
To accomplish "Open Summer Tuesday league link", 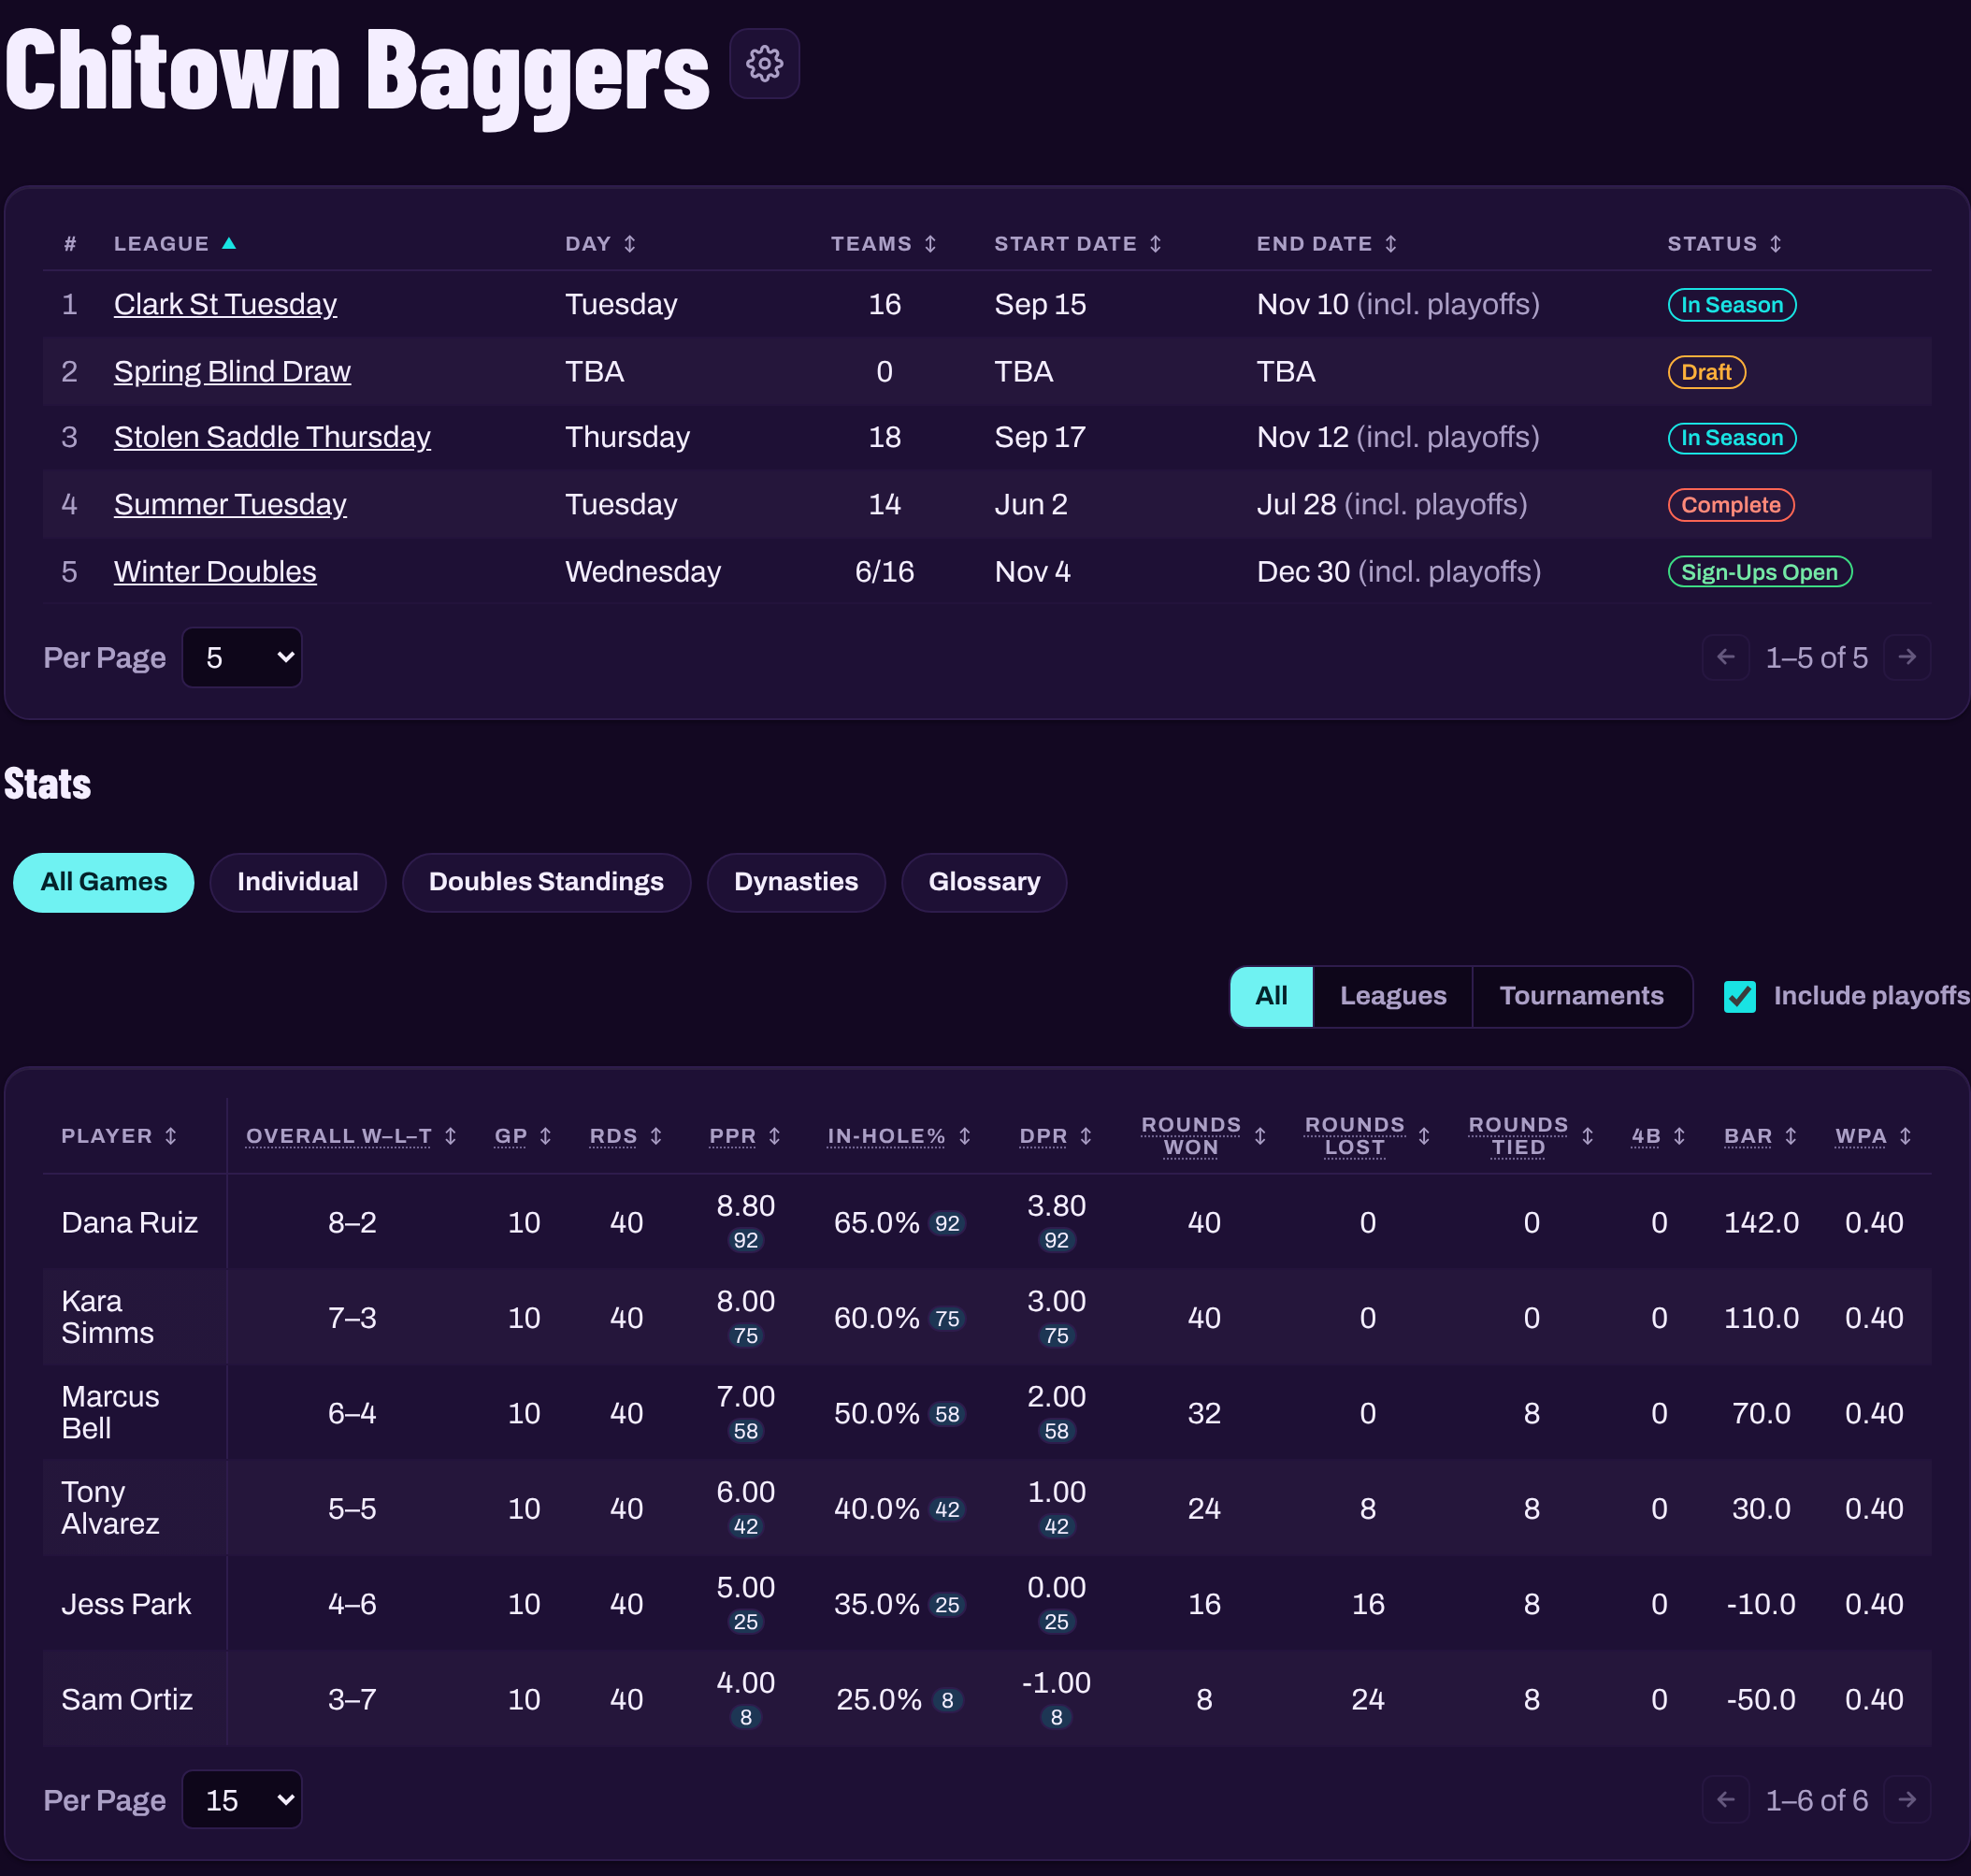I will (230, 504).
